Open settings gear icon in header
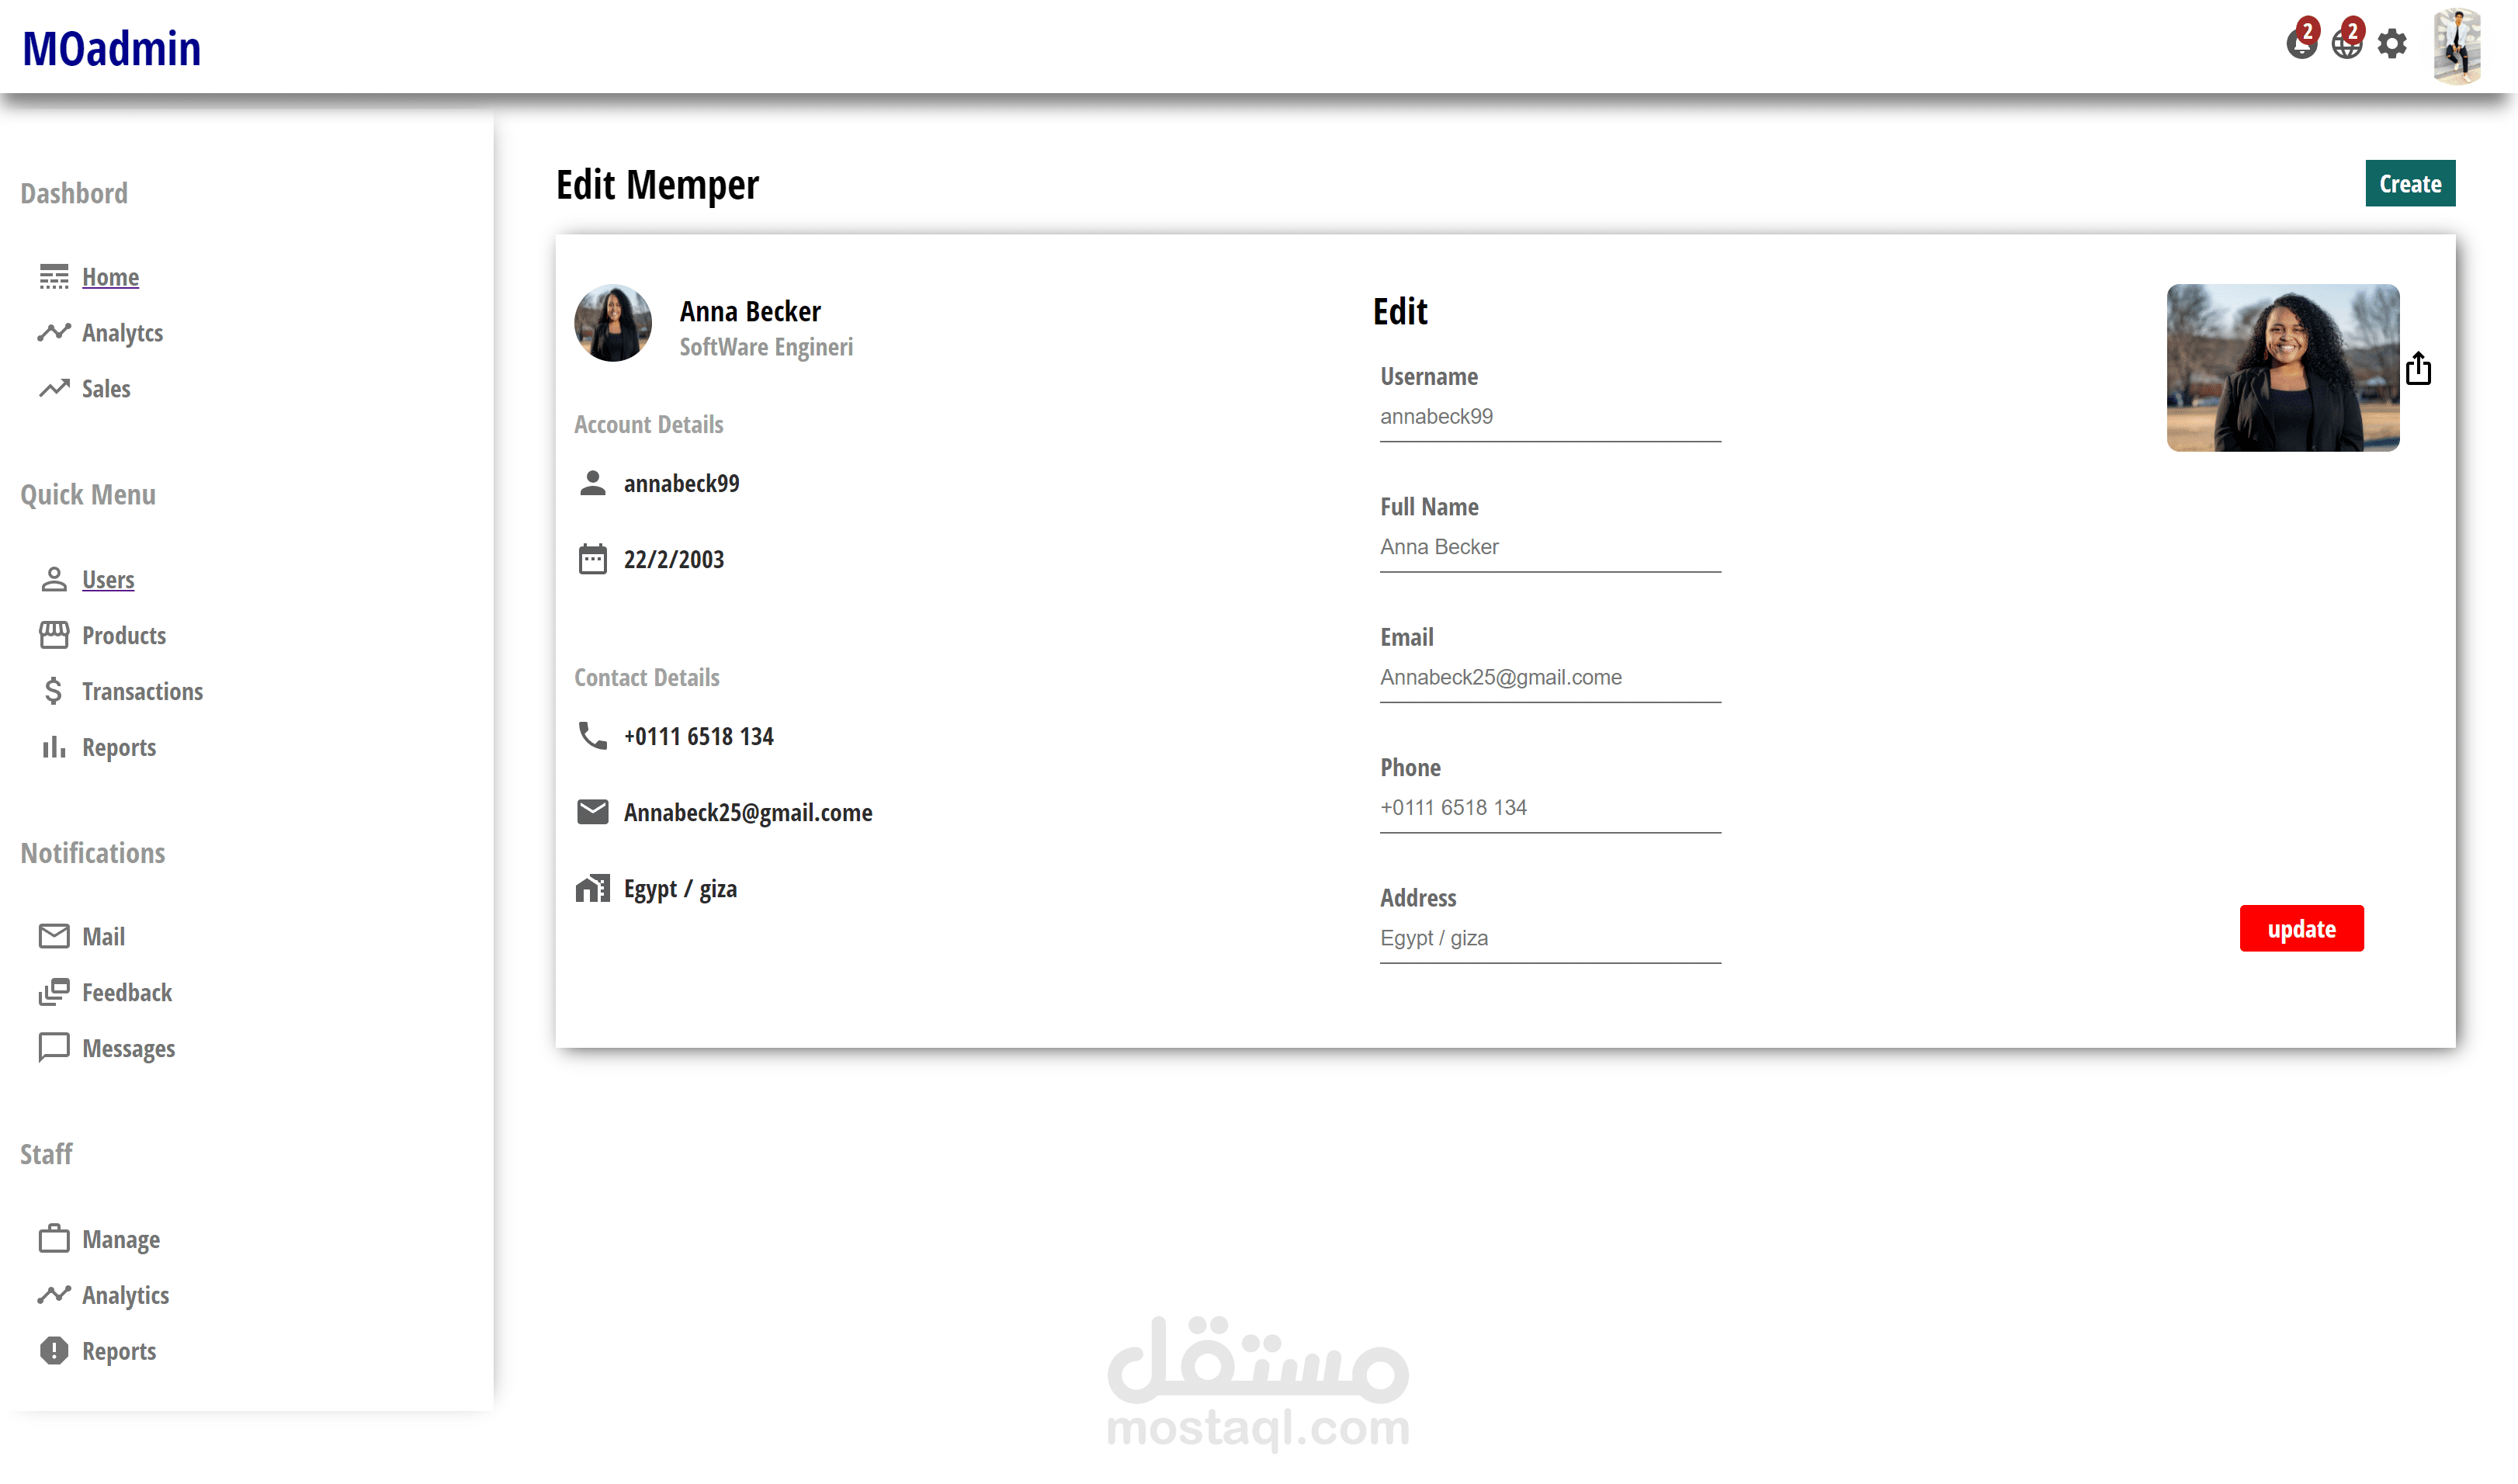The height and width of the screenshot is (1484, 2518). [2391, 44]
